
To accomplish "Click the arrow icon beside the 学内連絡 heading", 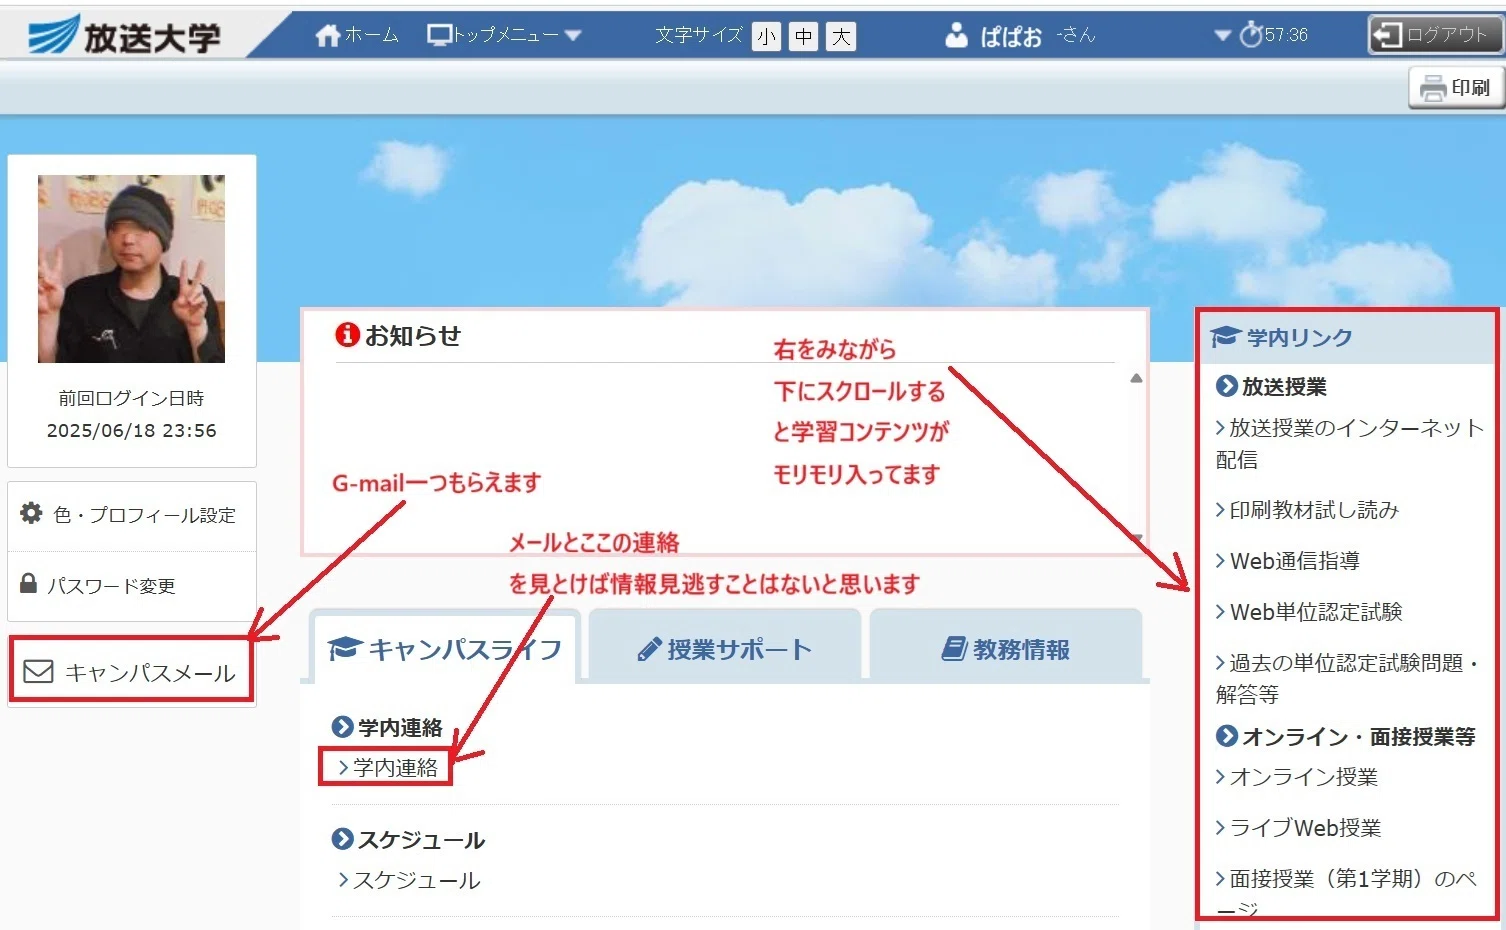I will click(x=343, y=727).
